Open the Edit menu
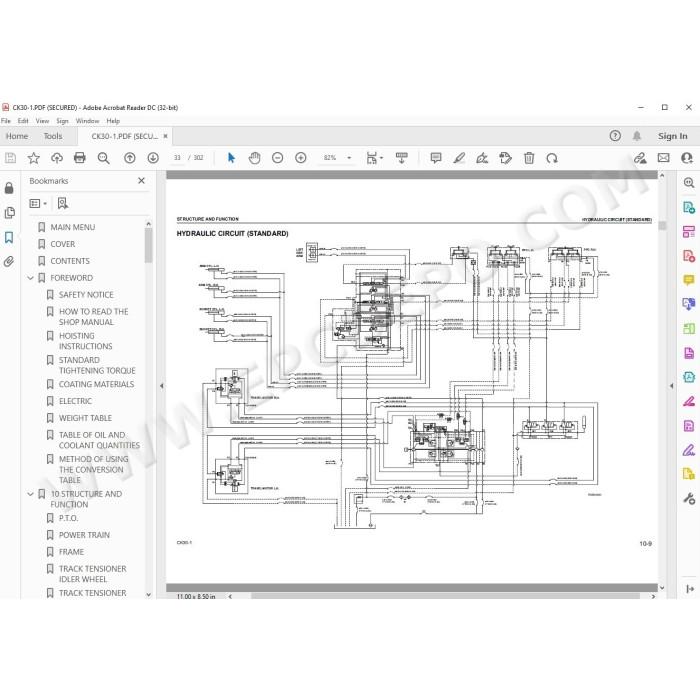 click(23, 121)
